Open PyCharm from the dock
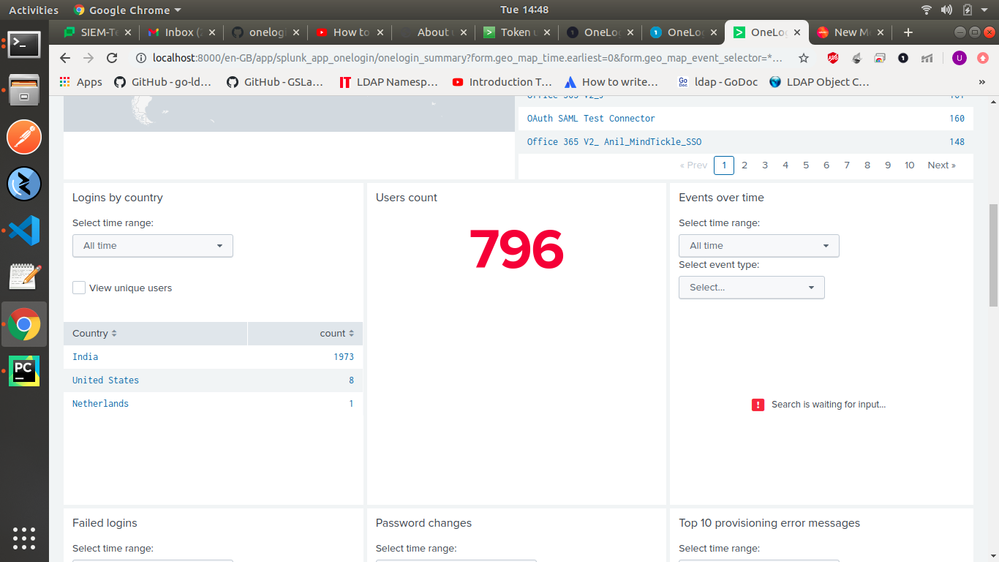The image size is (999, 562). click(24, 371)
